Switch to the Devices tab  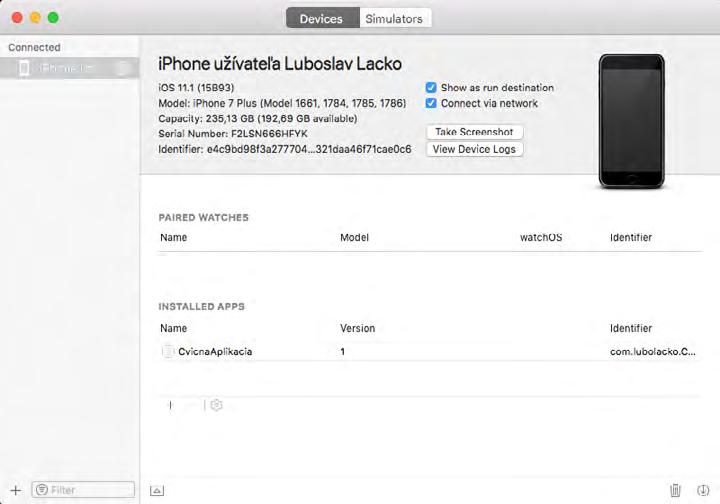point(322,18)
